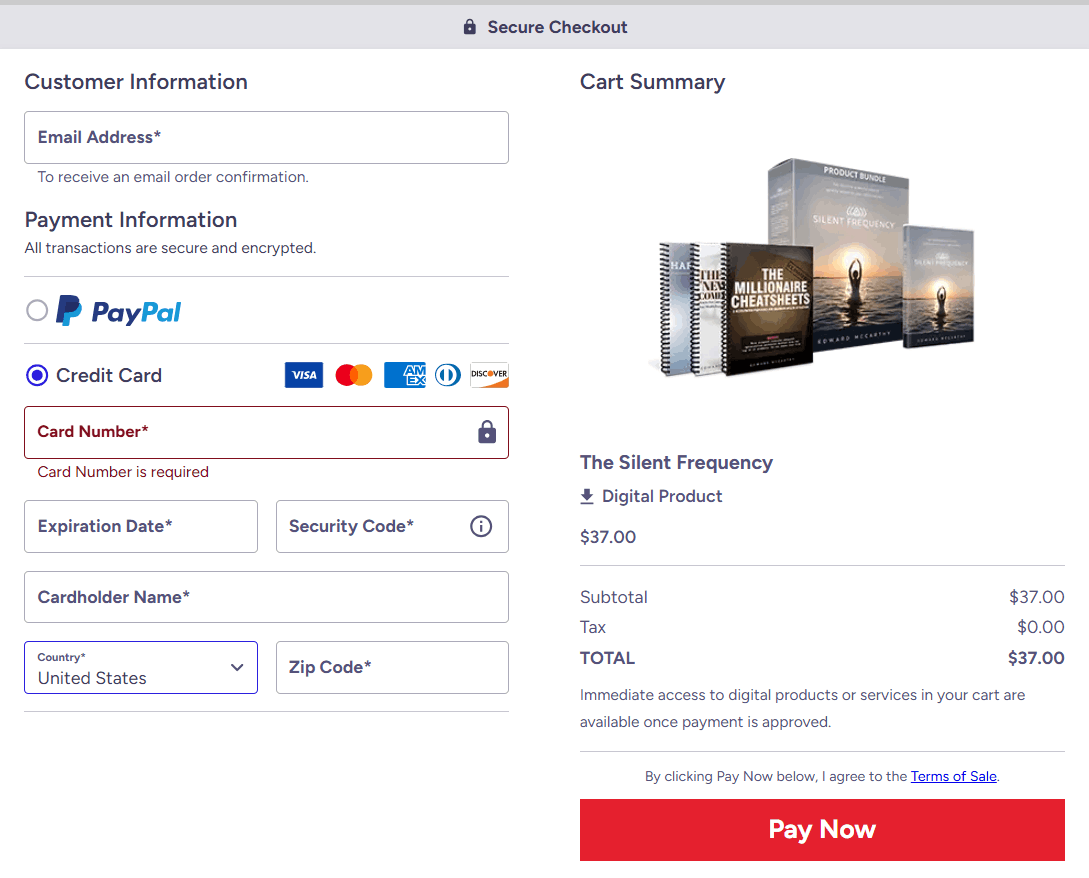Click the American Express icon
Image resolution: width=1089 pixels, height=878 pixels.
pos(404,375)
